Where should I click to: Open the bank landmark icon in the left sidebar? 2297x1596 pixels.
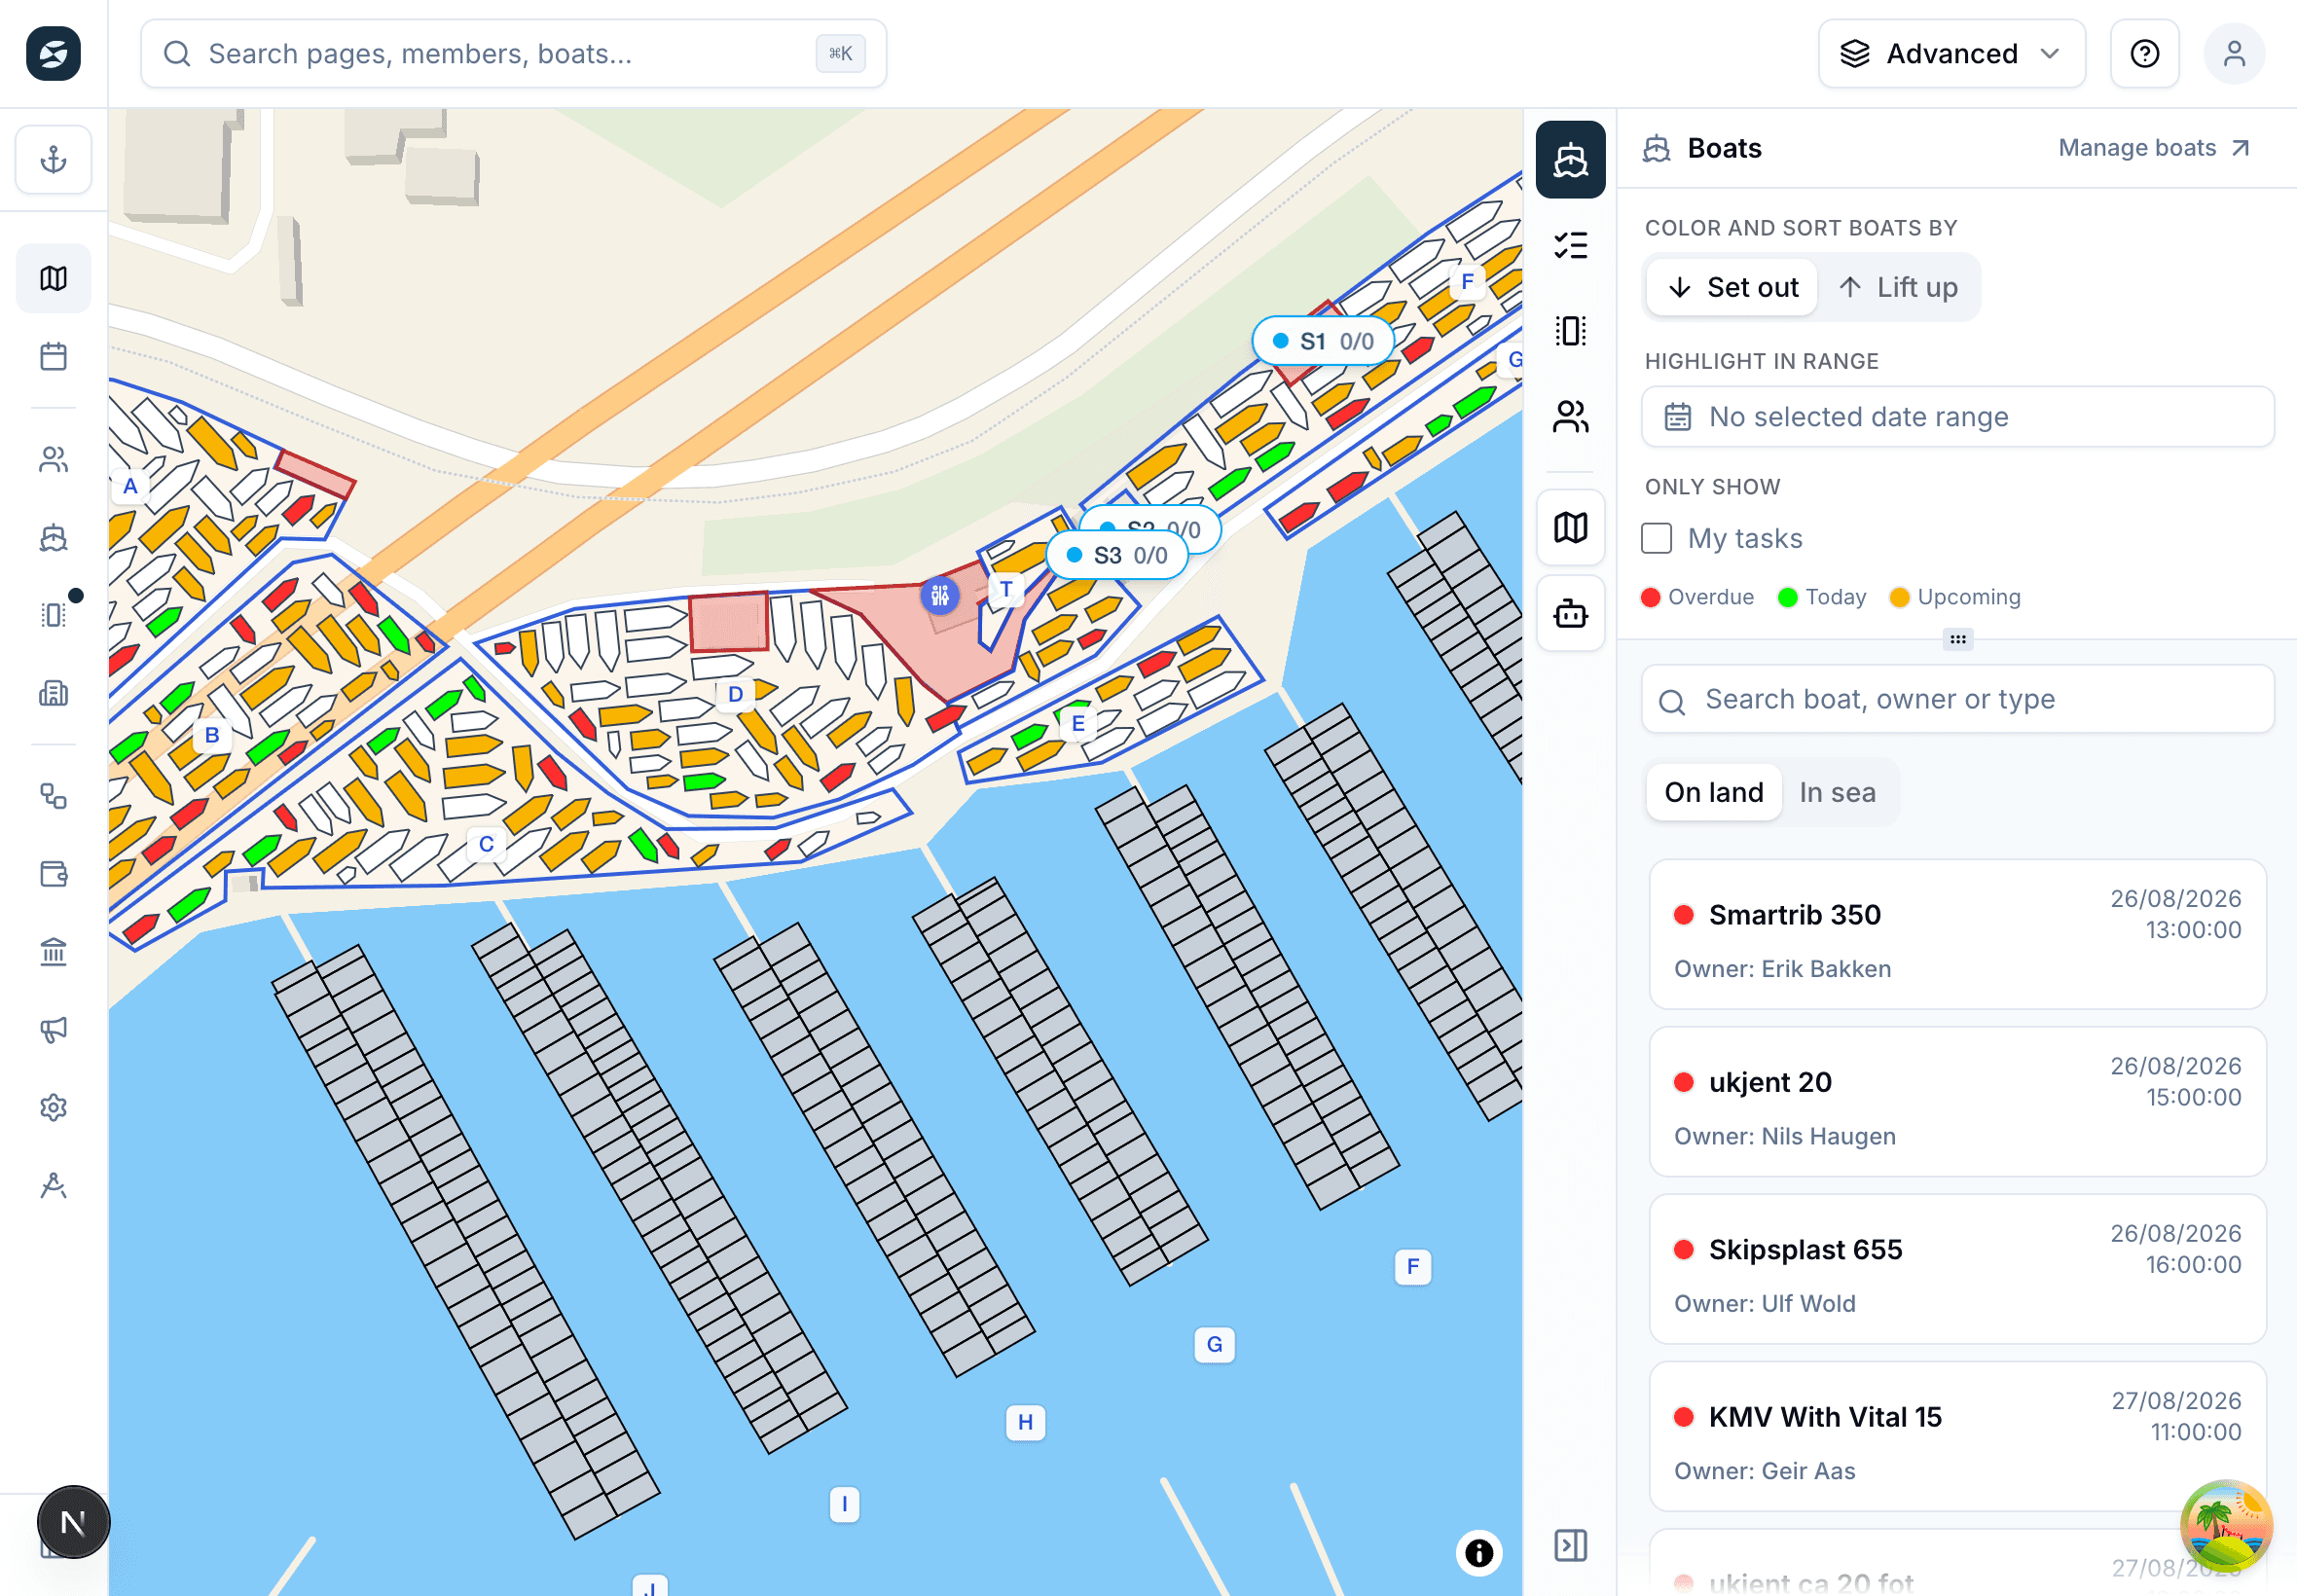(x=53, y=952)
